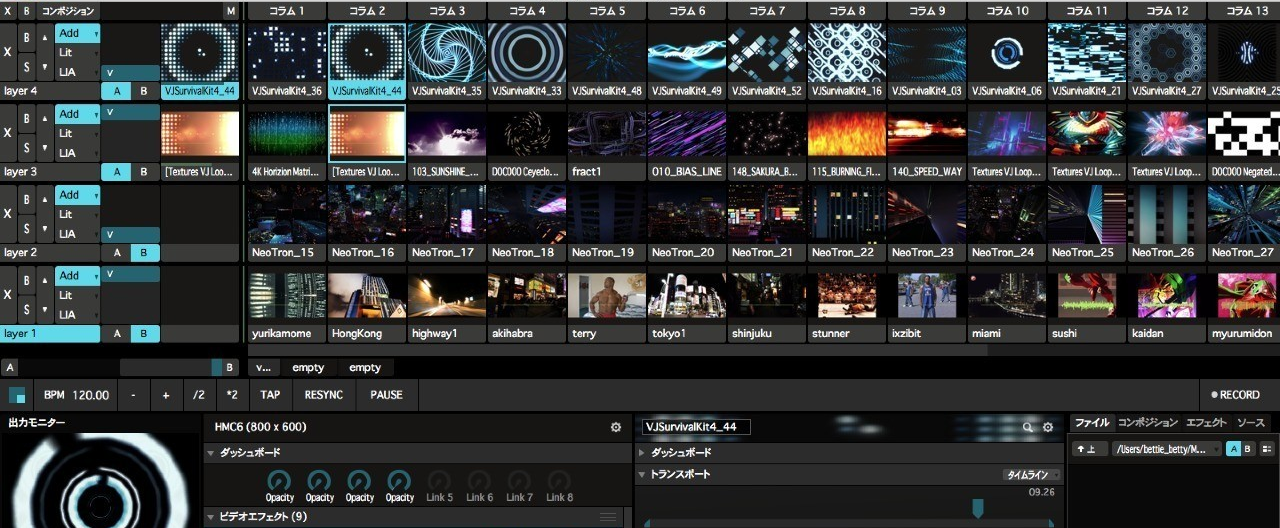Click the composition X button in header
The image size is (1280, 528).
coord(8,10)
